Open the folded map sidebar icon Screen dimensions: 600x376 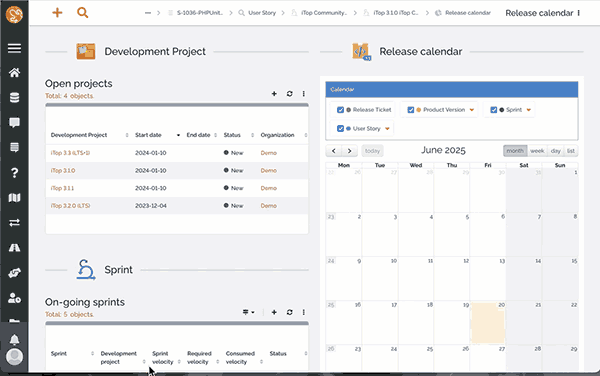(14, 198)
